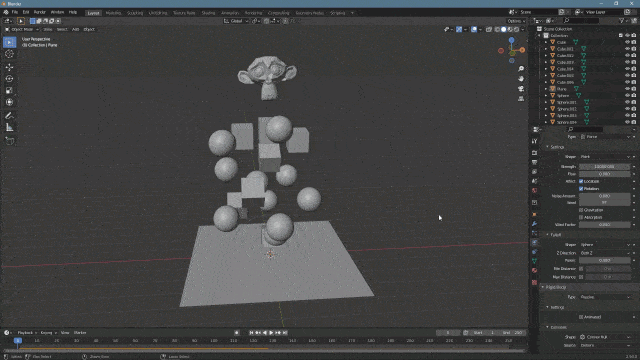Viewport: 640px width, 360px height.
Task: Select the Scale tool
Action: pos(10,91)
